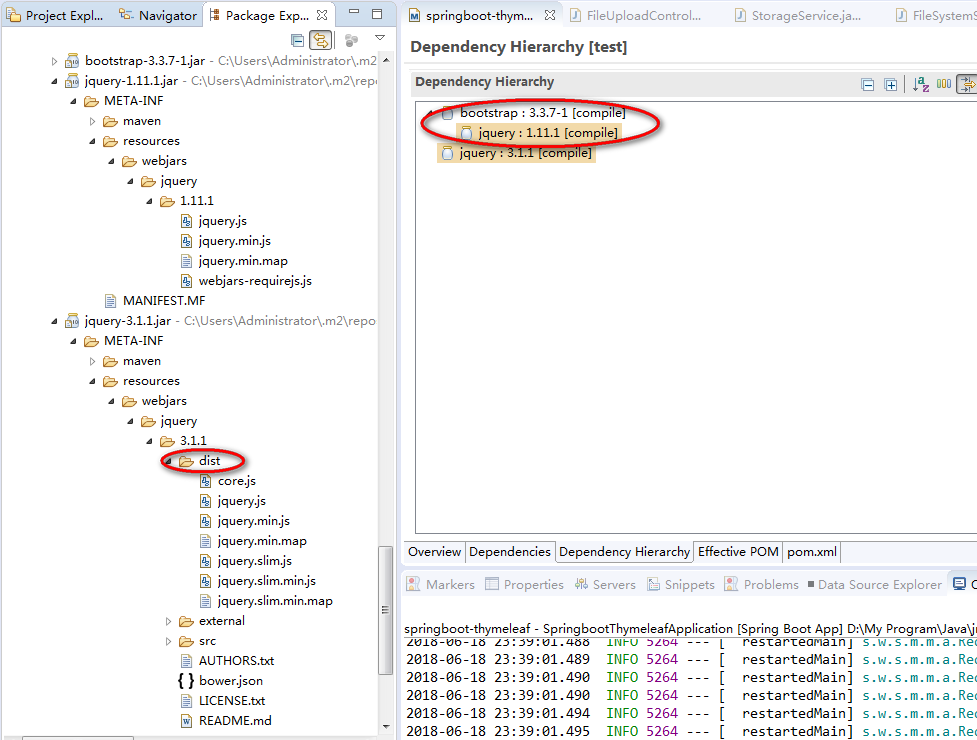
Task: Expand bootstrap-3.3.7-1.jar node
Action: click(x=54, y=61)
